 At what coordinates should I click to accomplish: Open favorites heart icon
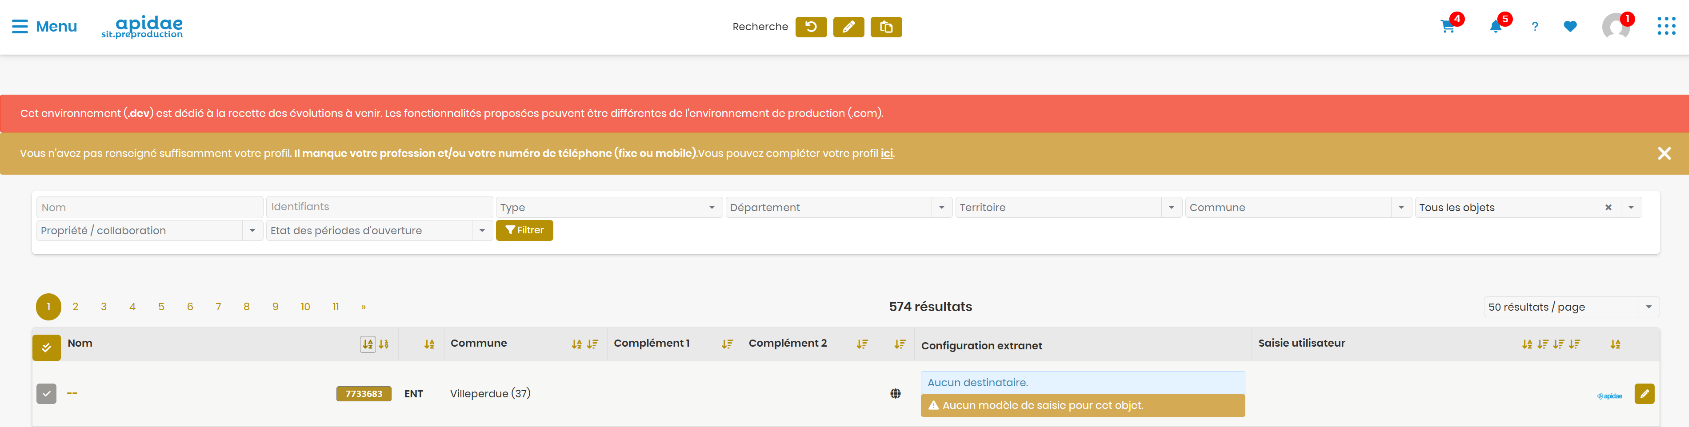[1570, 27]
